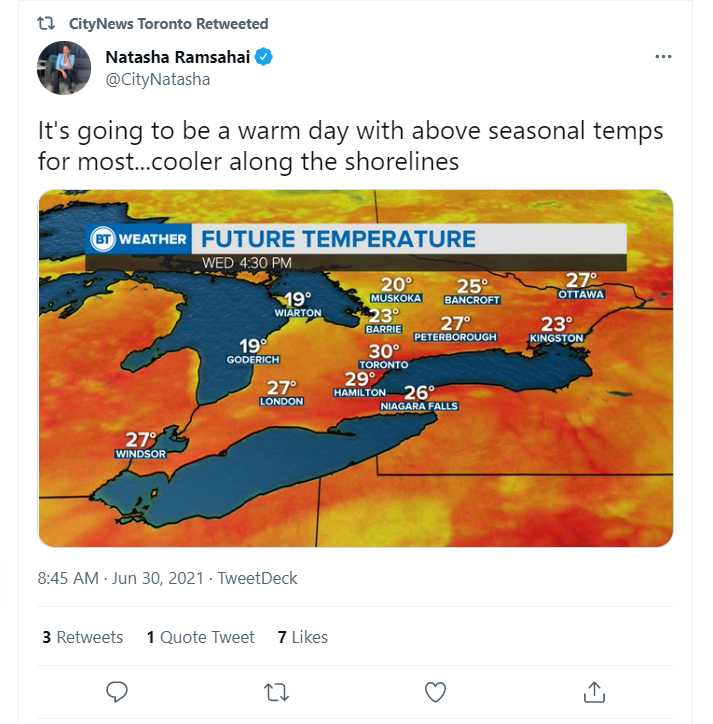713x724 pixels.
Task: View the 3 Retweets list
Action: point(83,637)
